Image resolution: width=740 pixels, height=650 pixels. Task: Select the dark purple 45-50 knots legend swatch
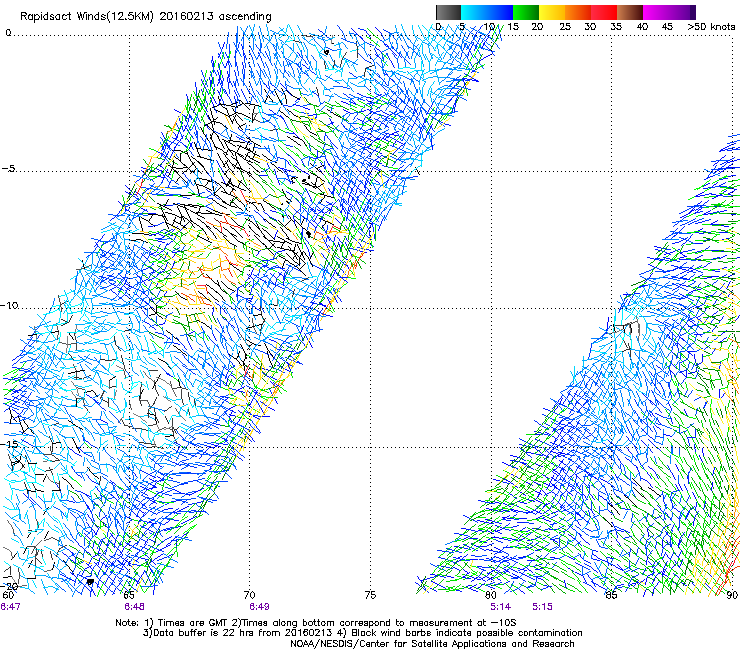tap(682, 12)
